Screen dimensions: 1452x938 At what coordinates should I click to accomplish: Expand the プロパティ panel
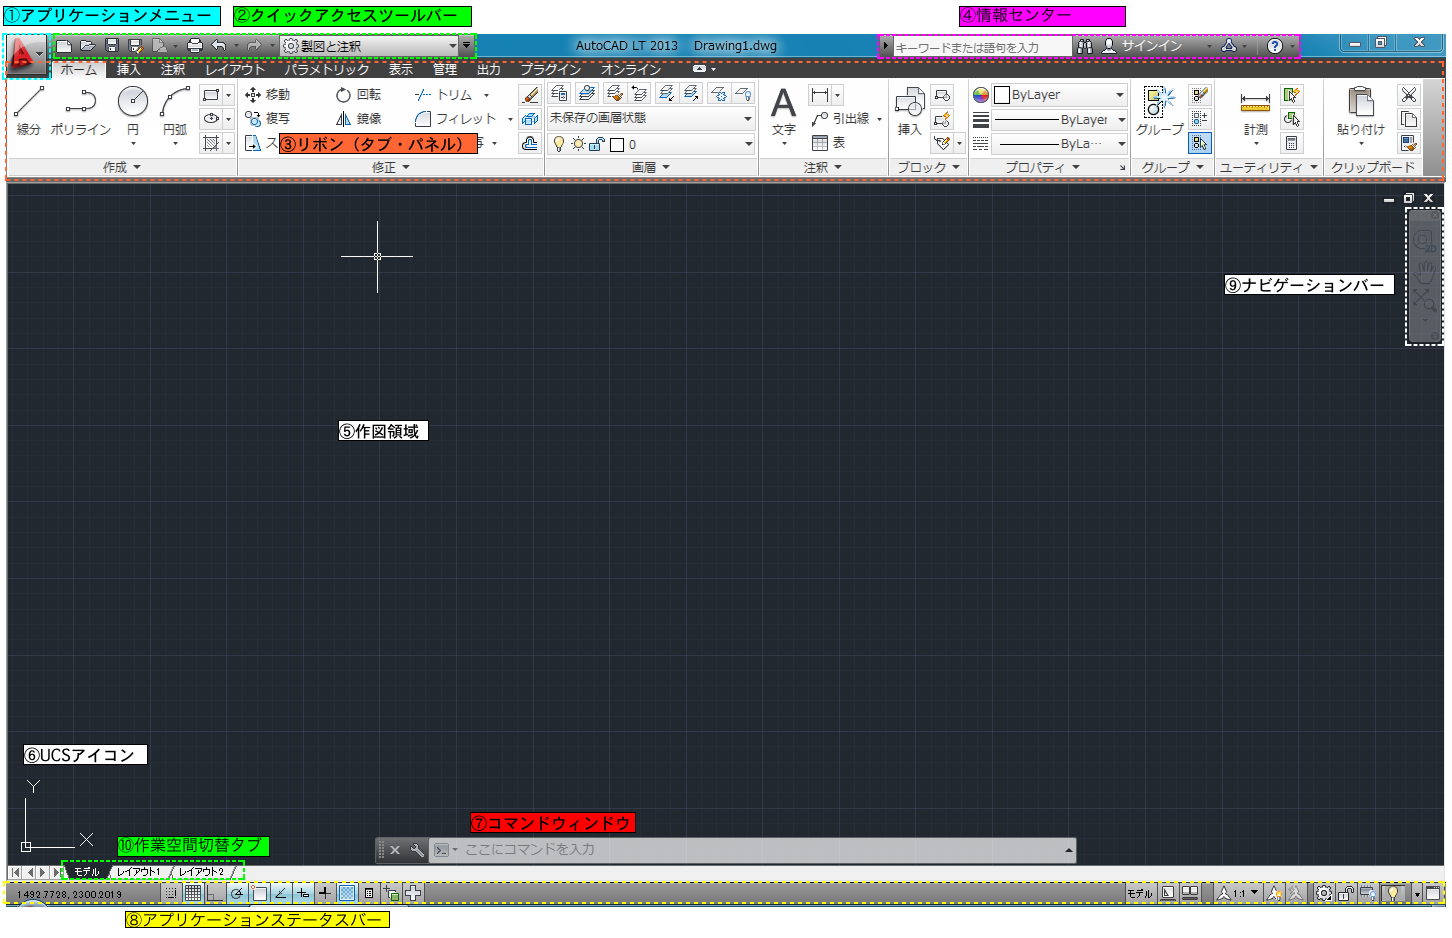[x=1043, y=168]
